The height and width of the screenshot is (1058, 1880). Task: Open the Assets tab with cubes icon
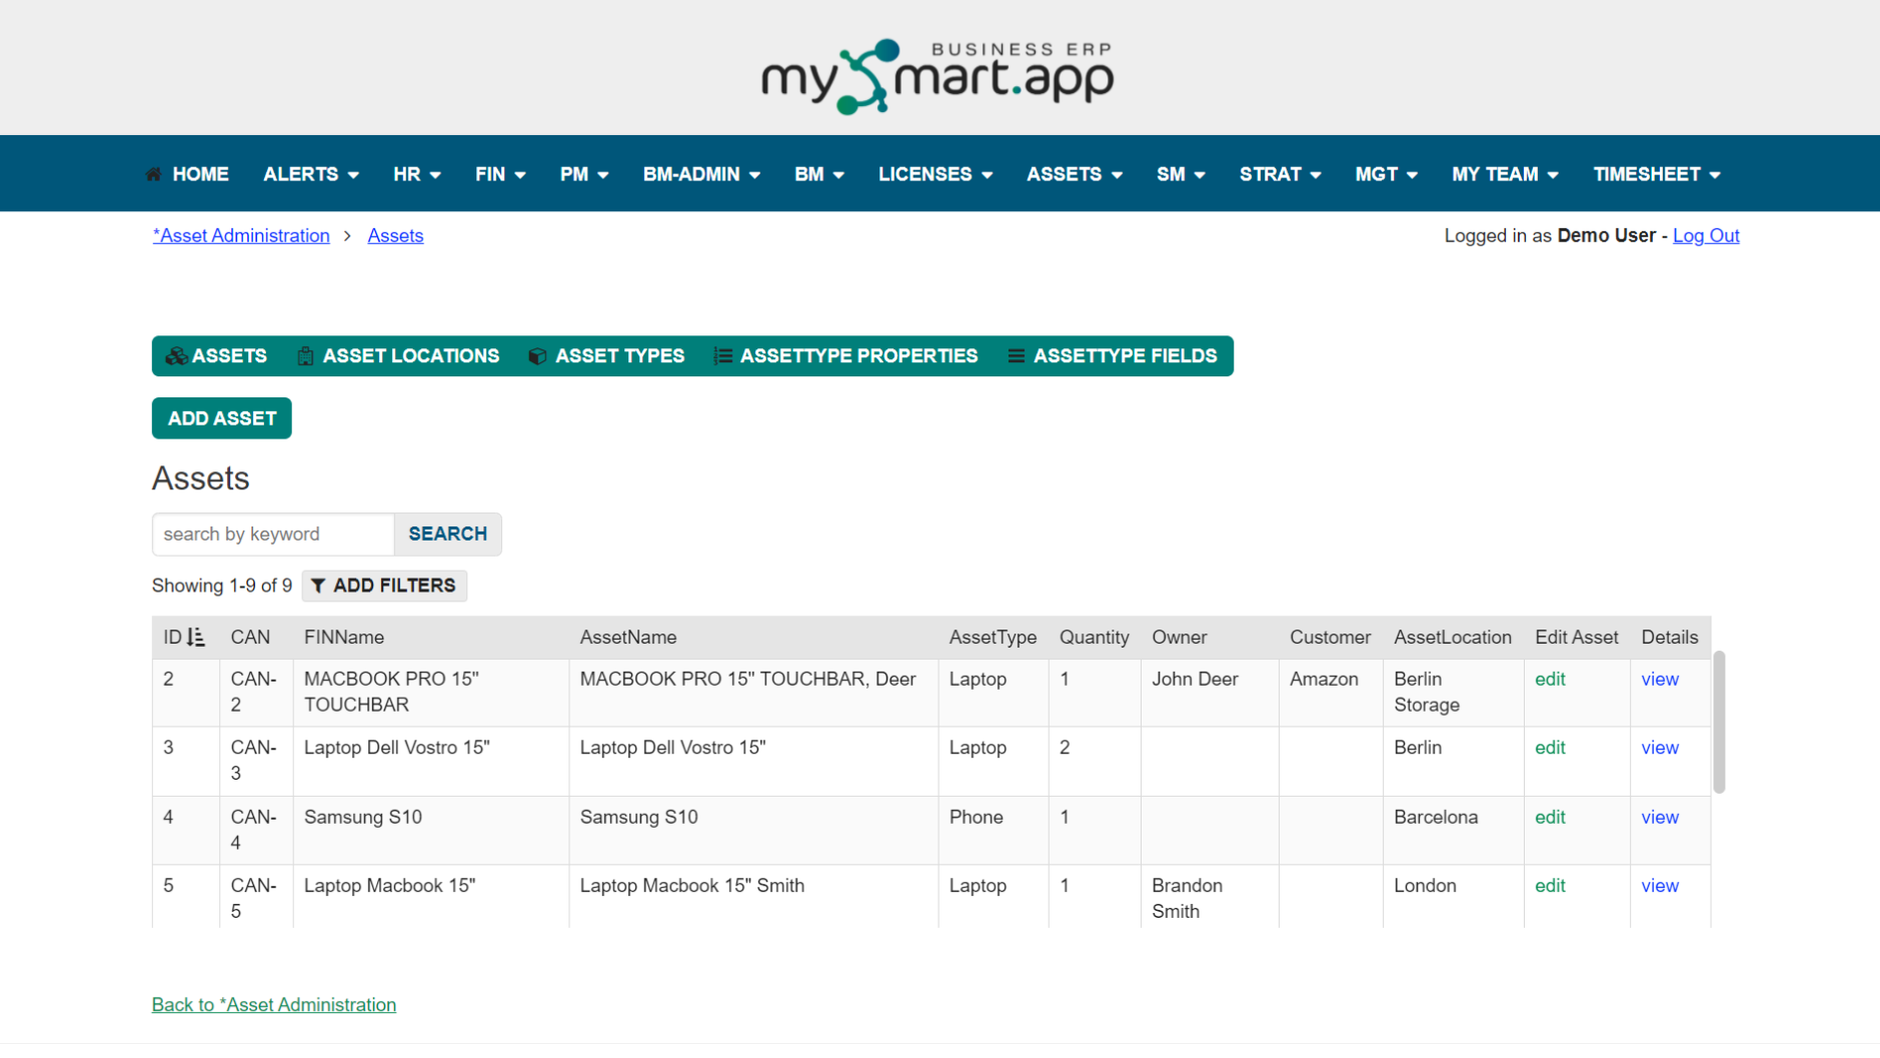[216, 356]
